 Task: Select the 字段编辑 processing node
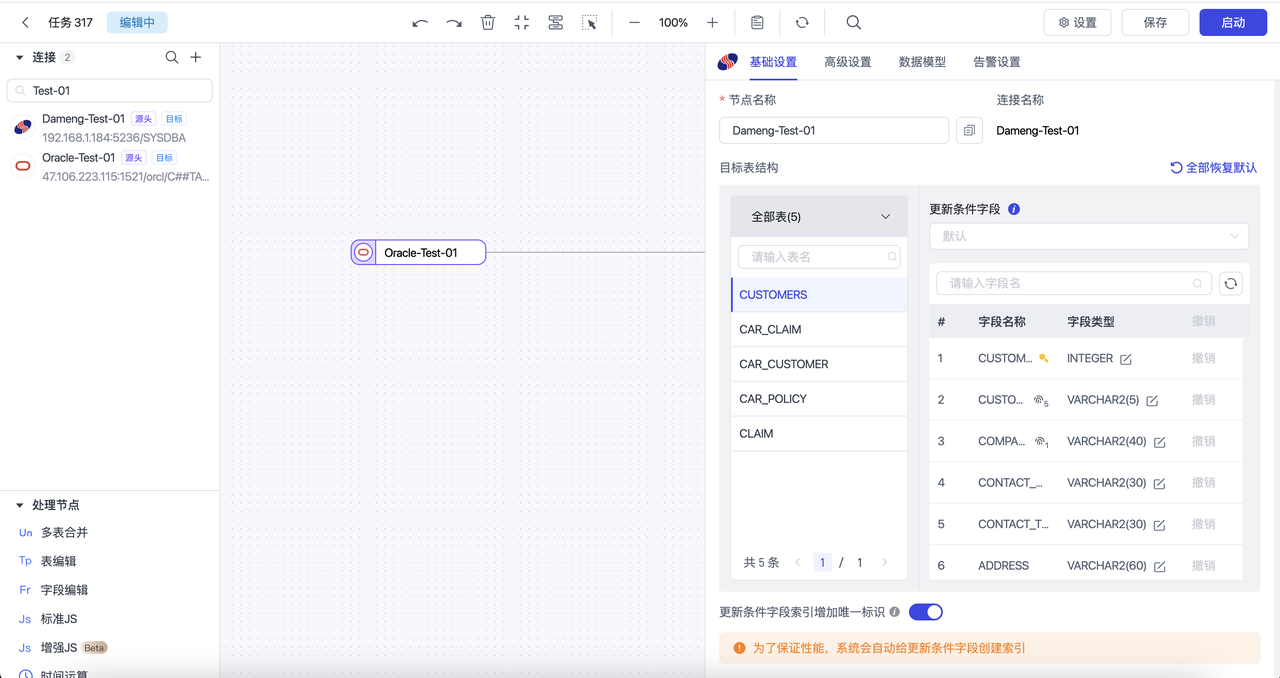point(64,590)
